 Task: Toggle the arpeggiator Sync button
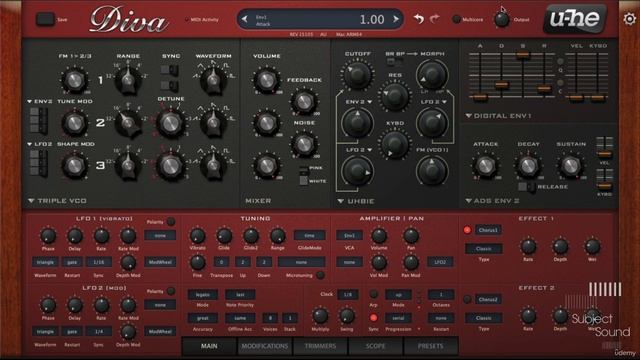[x=373, y=318]
